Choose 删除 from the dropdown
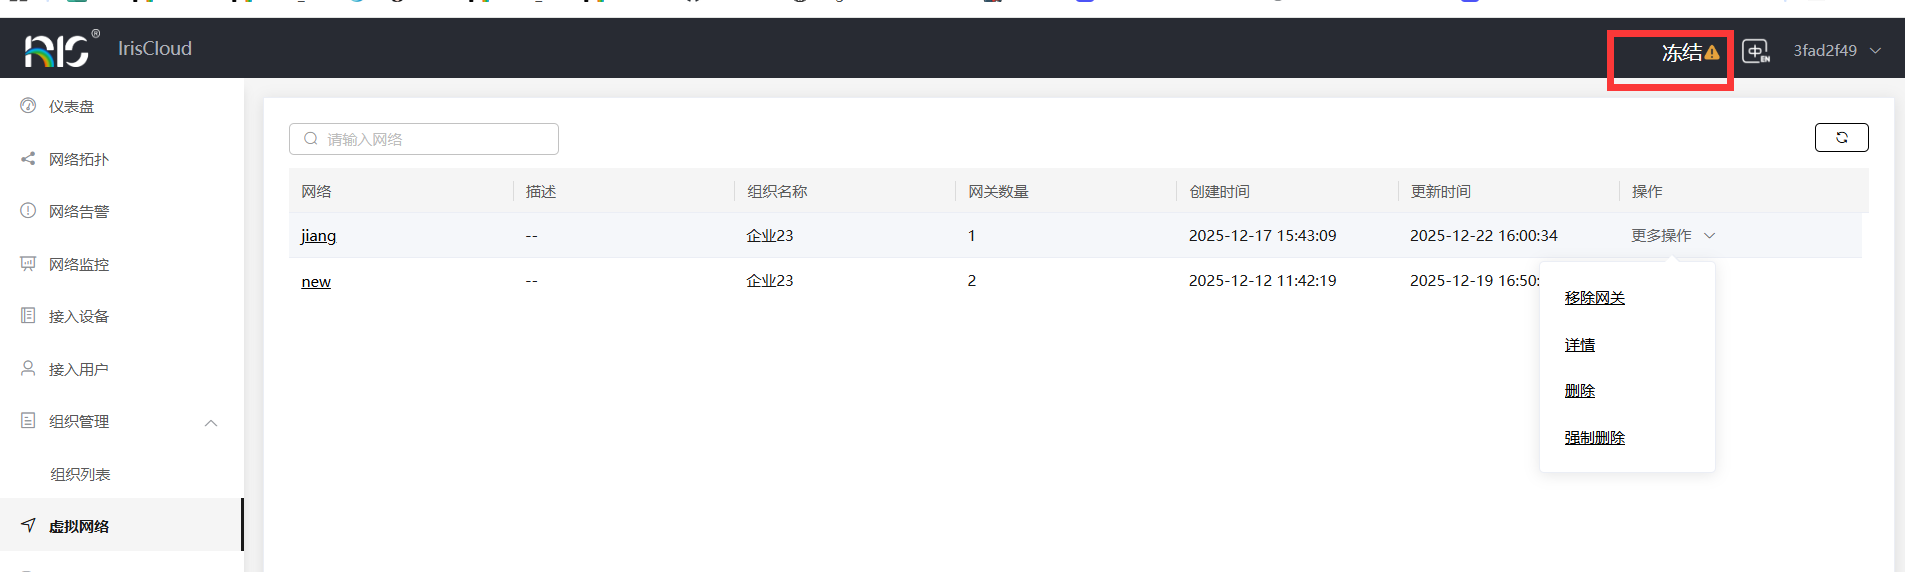The image size is (1905, 572). pyautogui.click(x=1580, y=391)
